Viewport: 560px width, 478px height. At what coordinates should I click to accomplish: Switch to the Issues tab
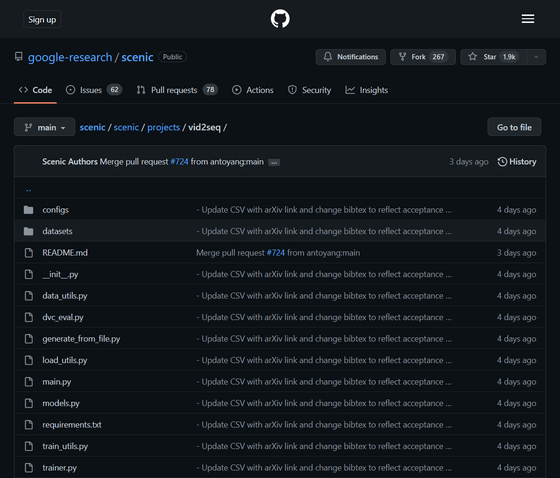click(x=94, y=90)
